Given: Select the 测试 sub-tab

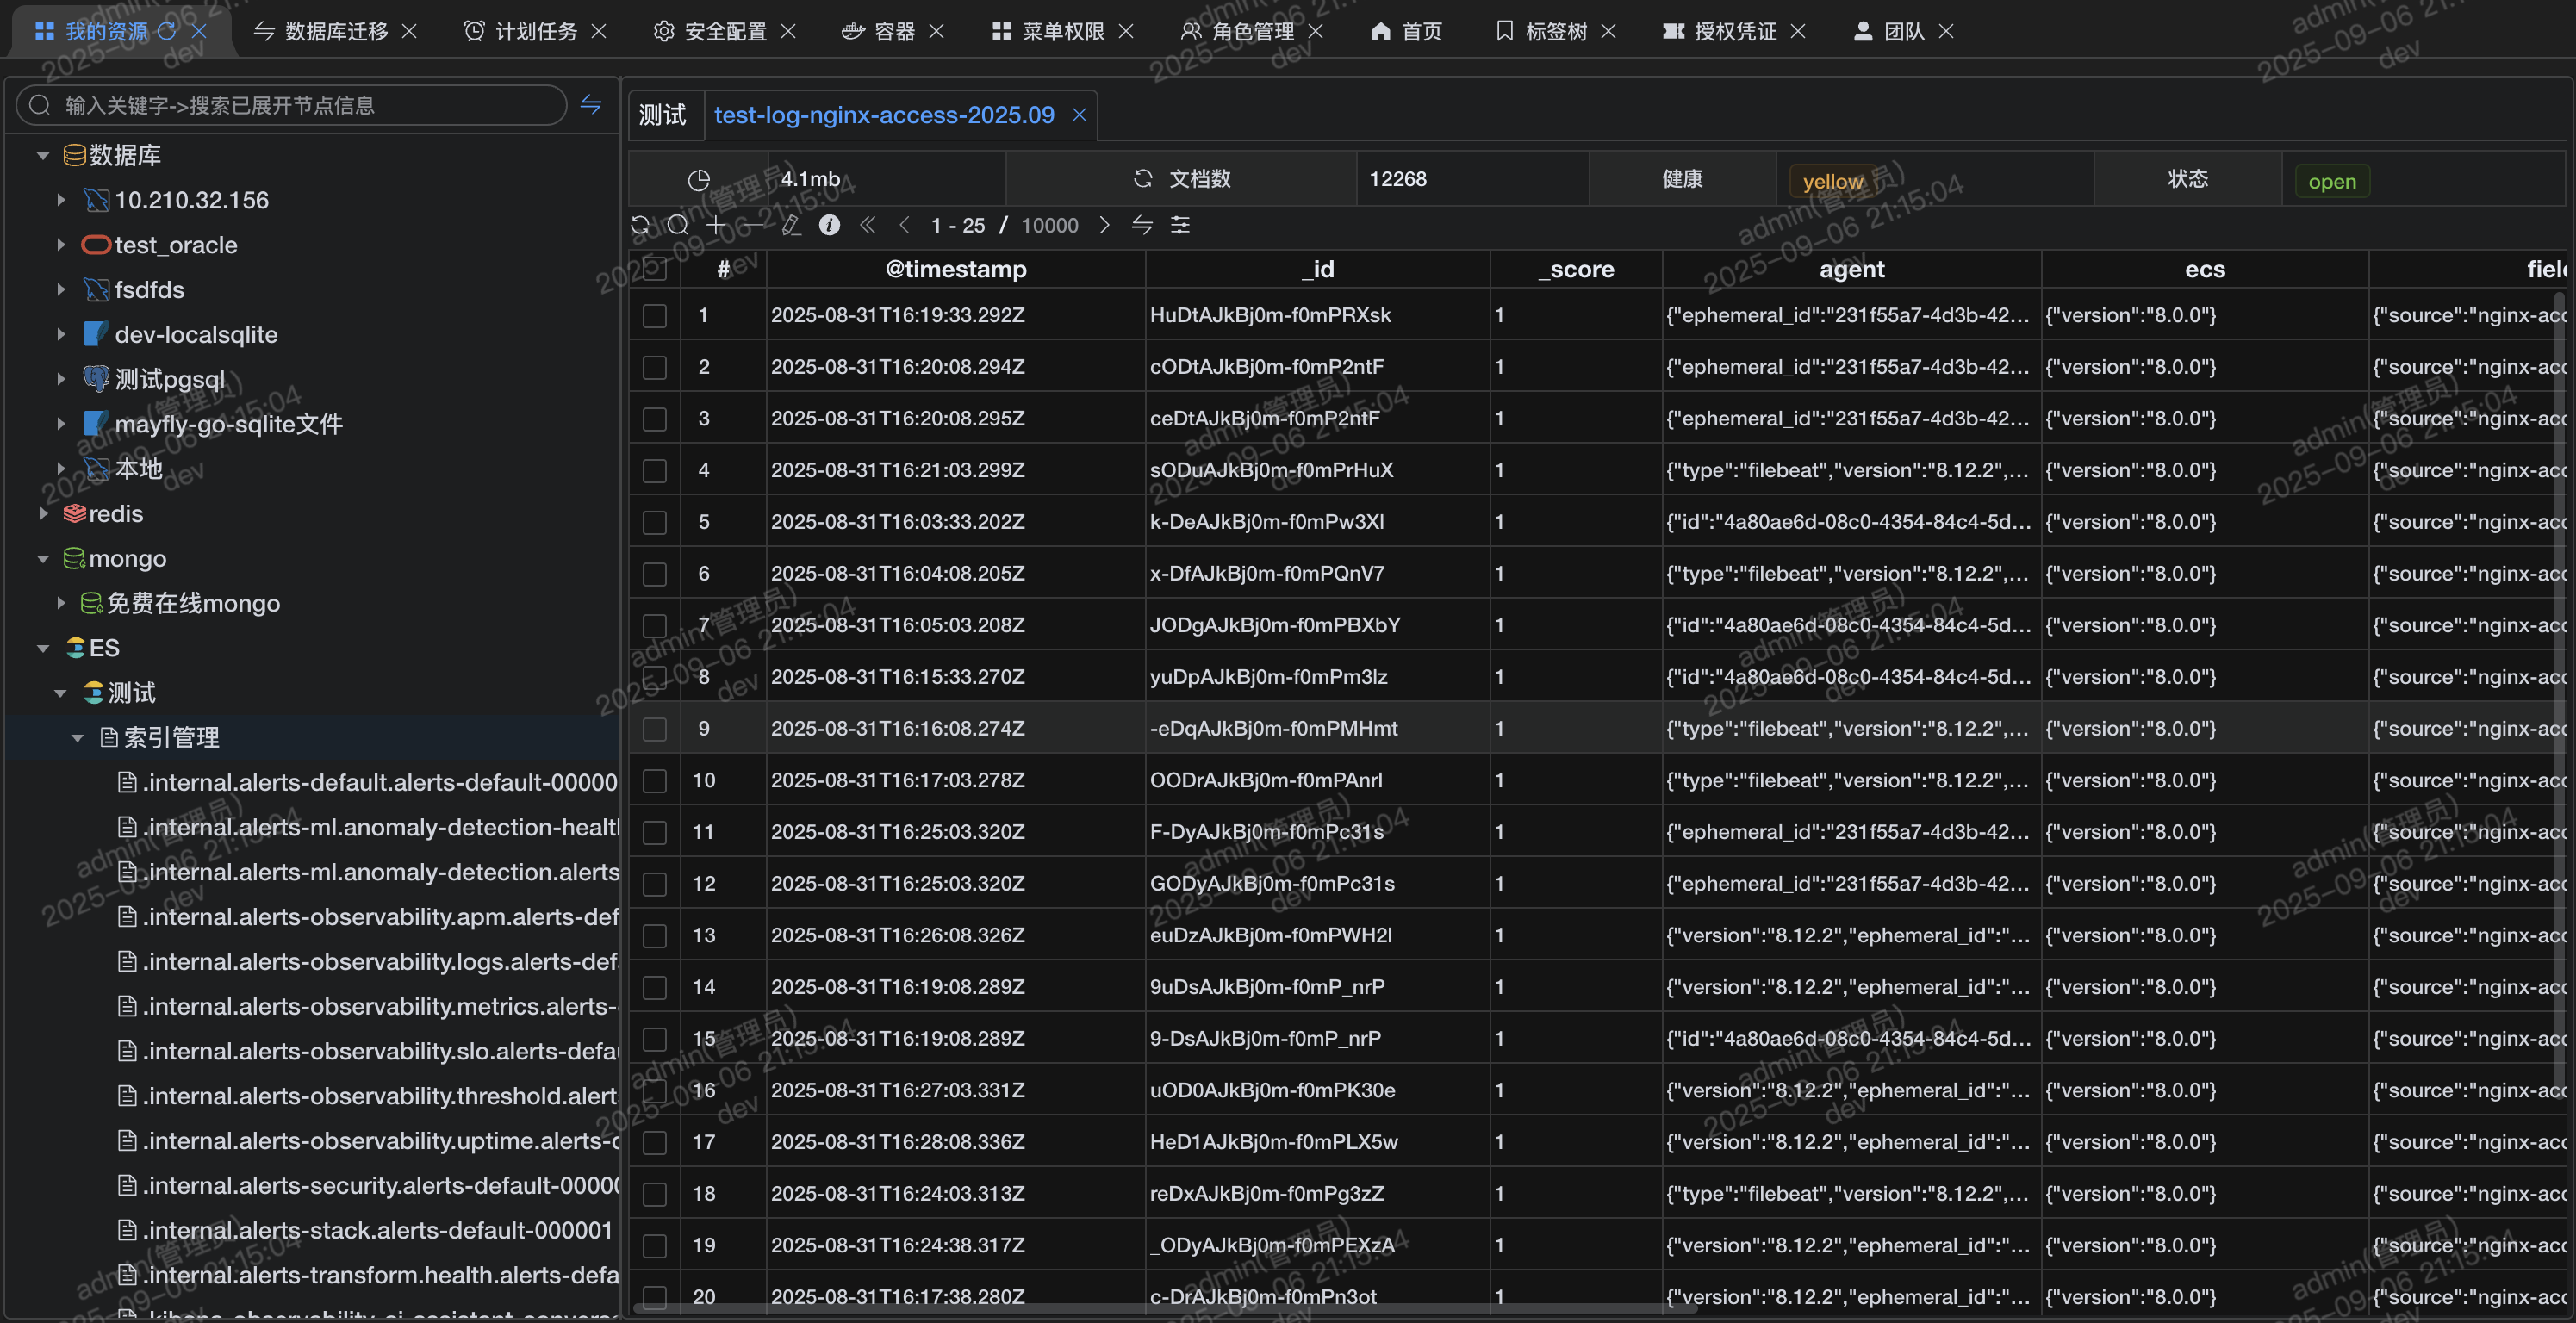Looking at the screenshot, I should pyautogui.click(x=663, y=115).
